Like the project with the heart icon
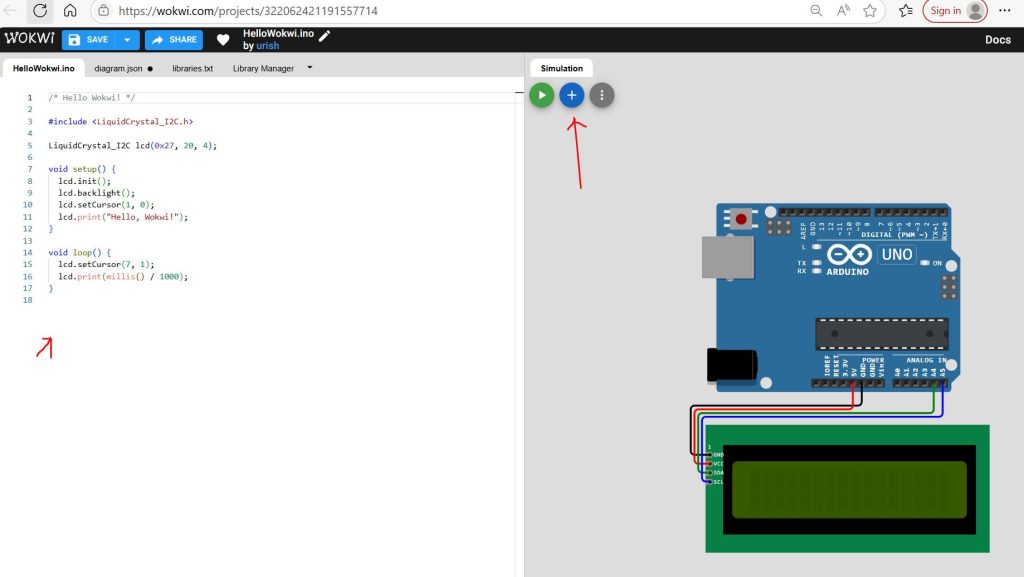Screen dimensions: 1024x577 (223, 40)
